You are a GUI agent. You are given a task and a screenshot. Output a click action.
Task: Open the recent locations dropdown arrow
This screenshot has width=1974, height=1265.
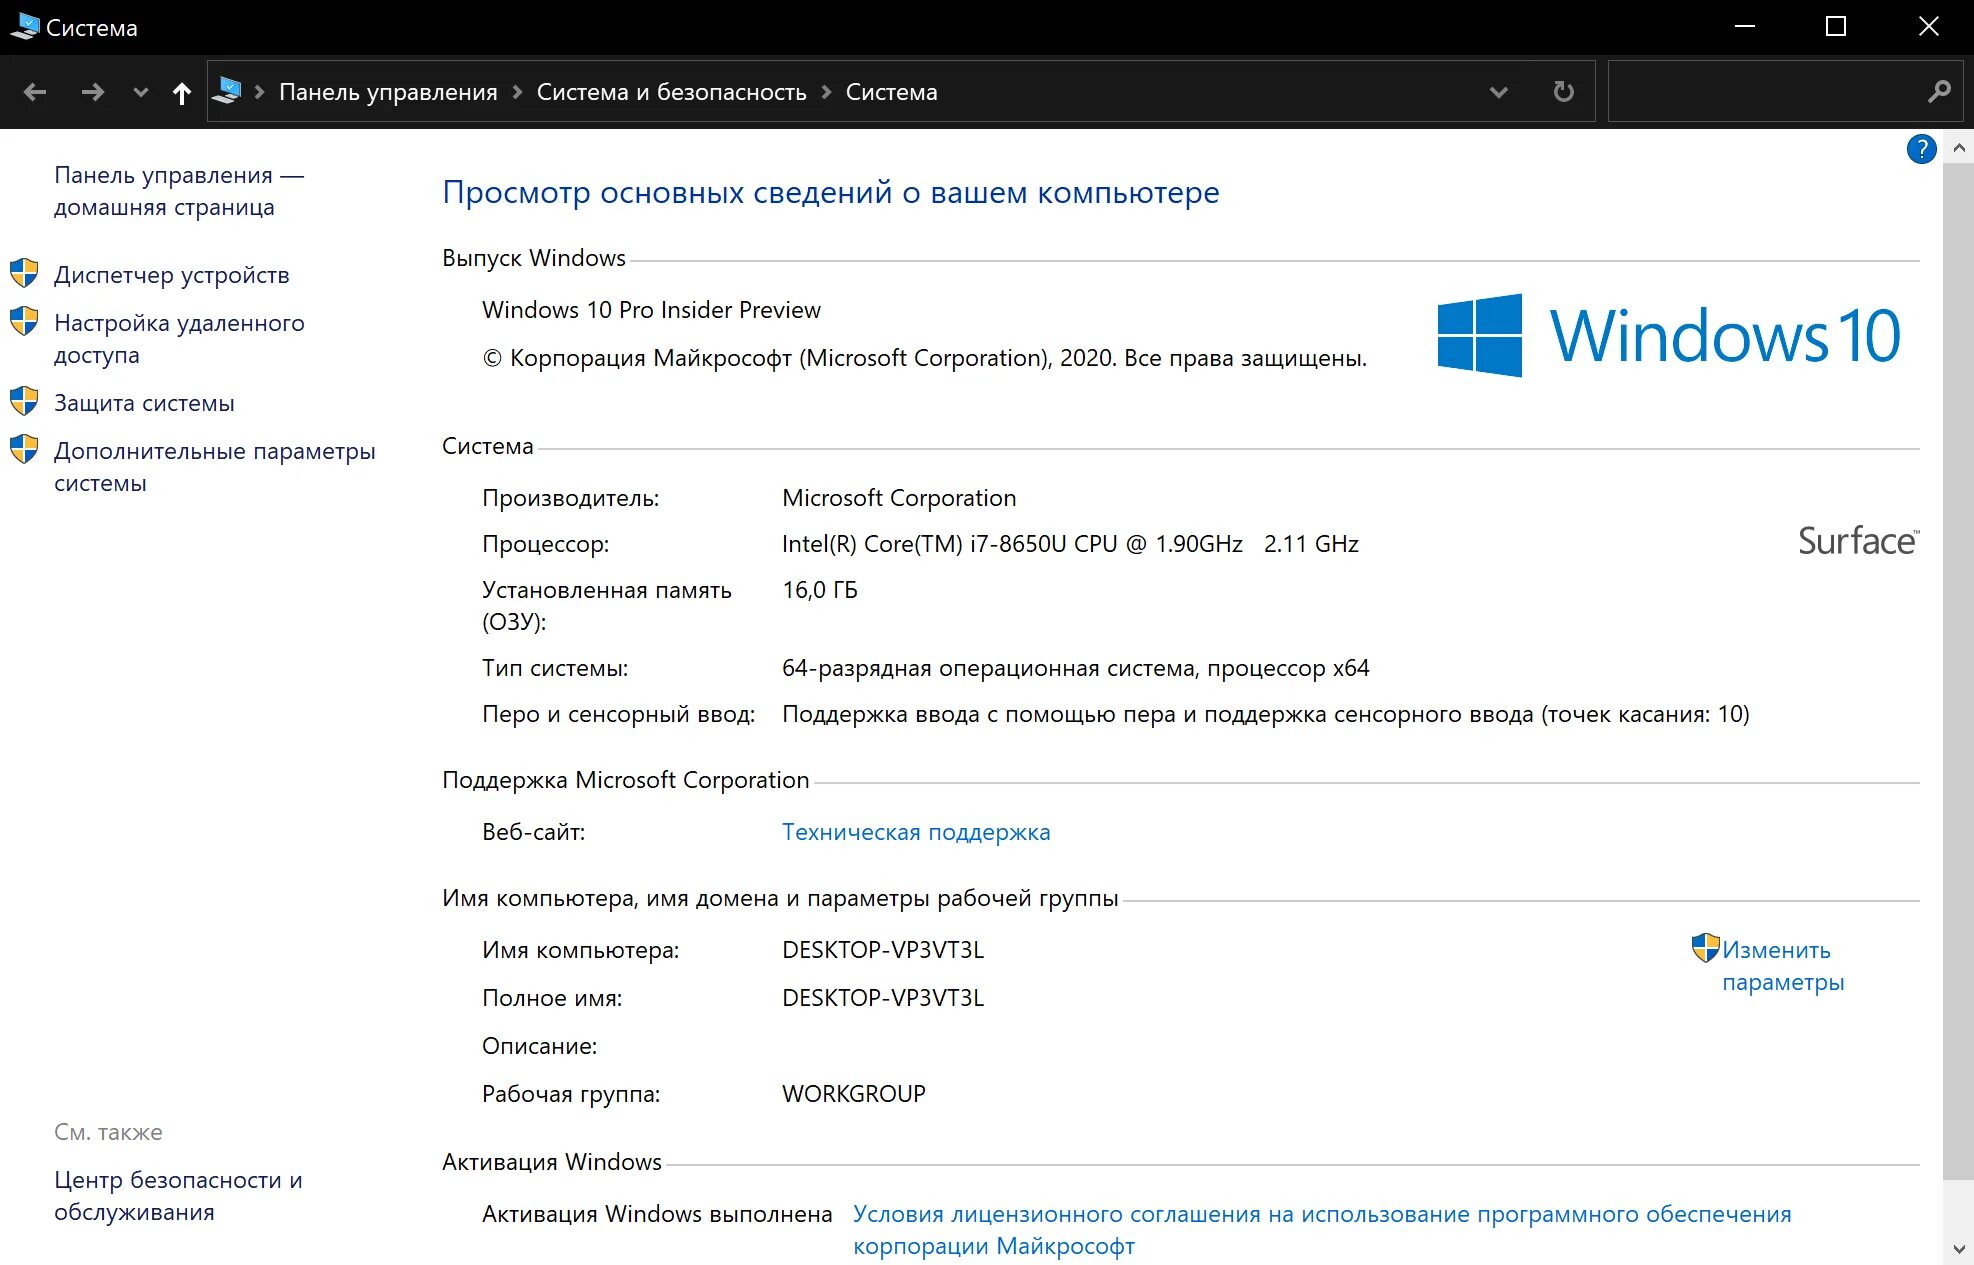point(140,92)
